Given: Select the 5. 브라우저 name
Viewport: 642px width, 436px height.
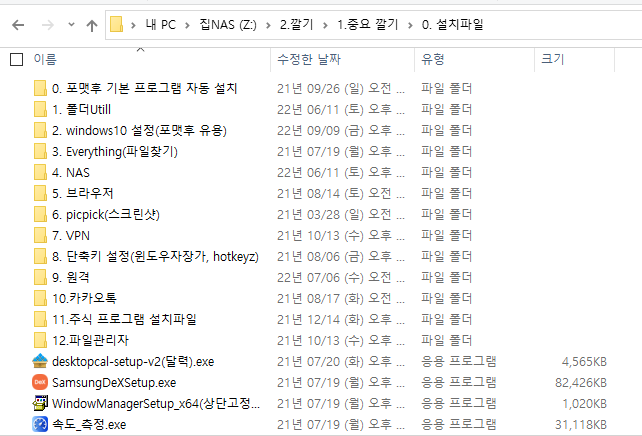Looking at the screenshot, I should click(83, 193).
